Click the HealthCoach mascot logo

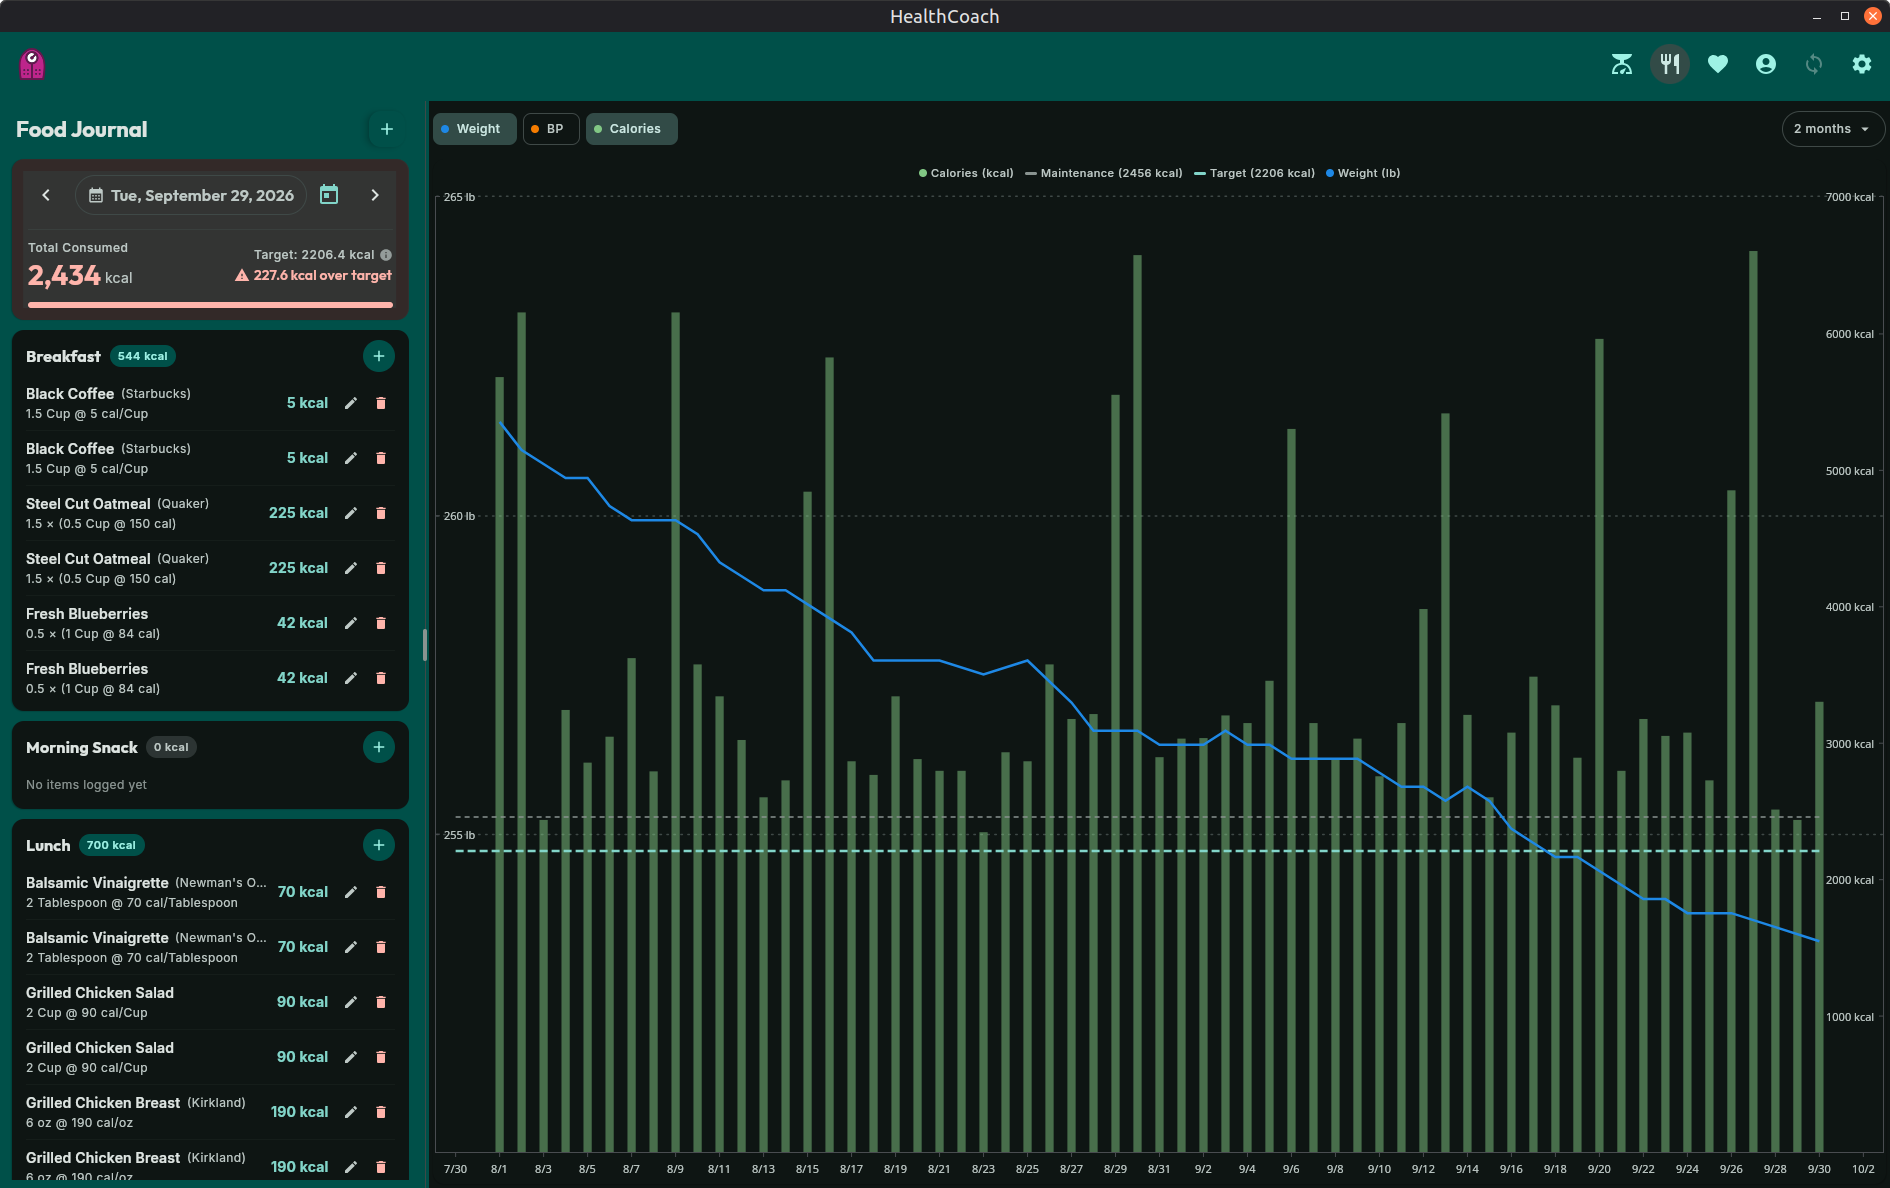[x=32, y=64]
